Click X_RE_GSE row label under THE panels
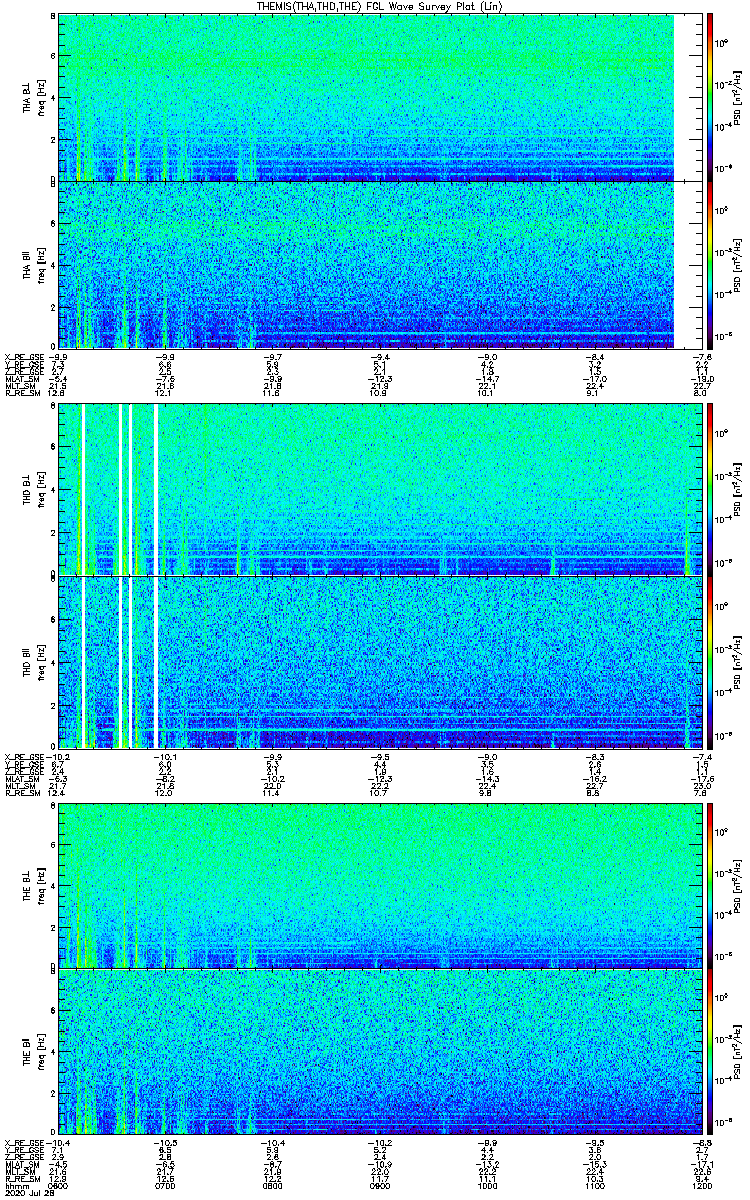750x1200 pixels. click(x=22, y=1141)
